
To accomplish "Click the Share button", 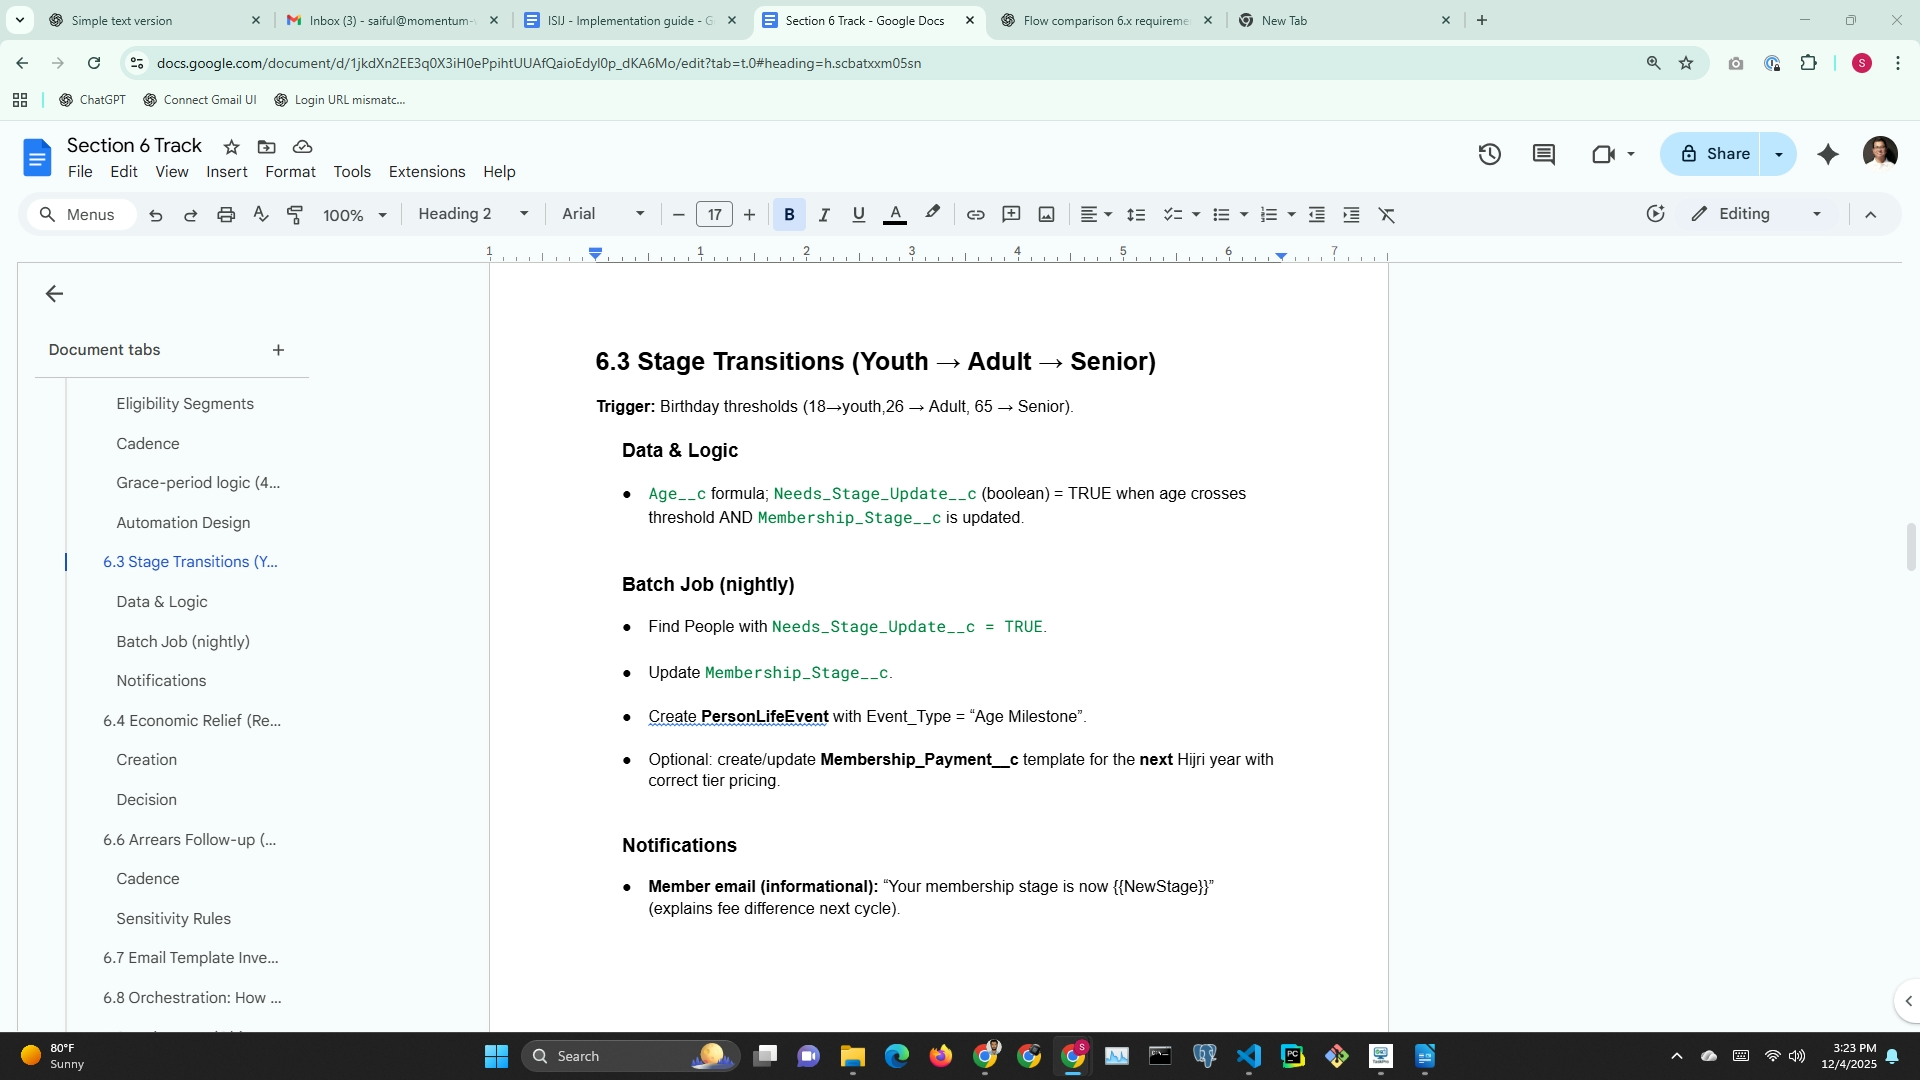I will (1715, 154).
